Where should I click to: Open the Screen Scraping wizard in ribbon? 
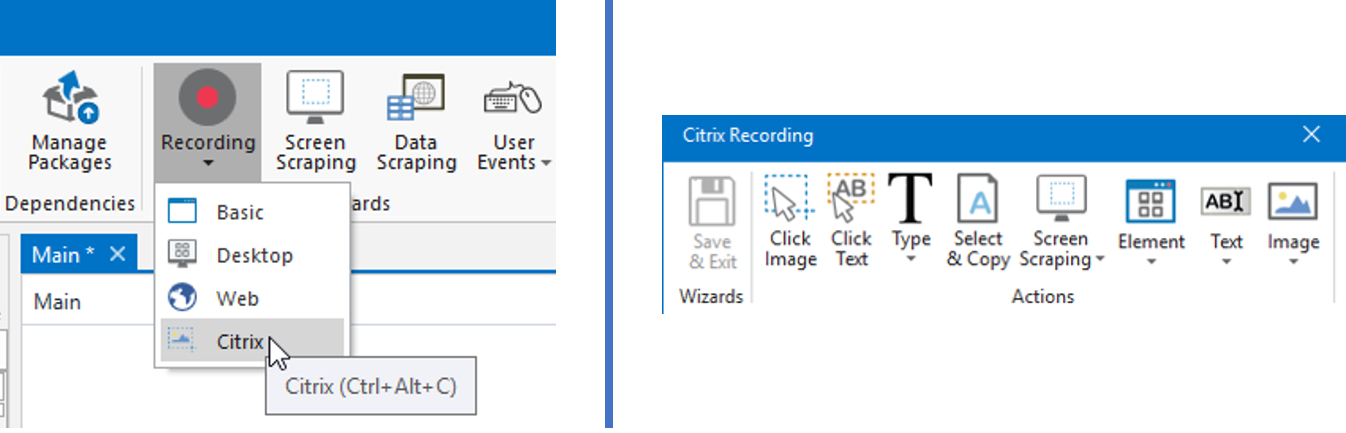pos(315,98)
